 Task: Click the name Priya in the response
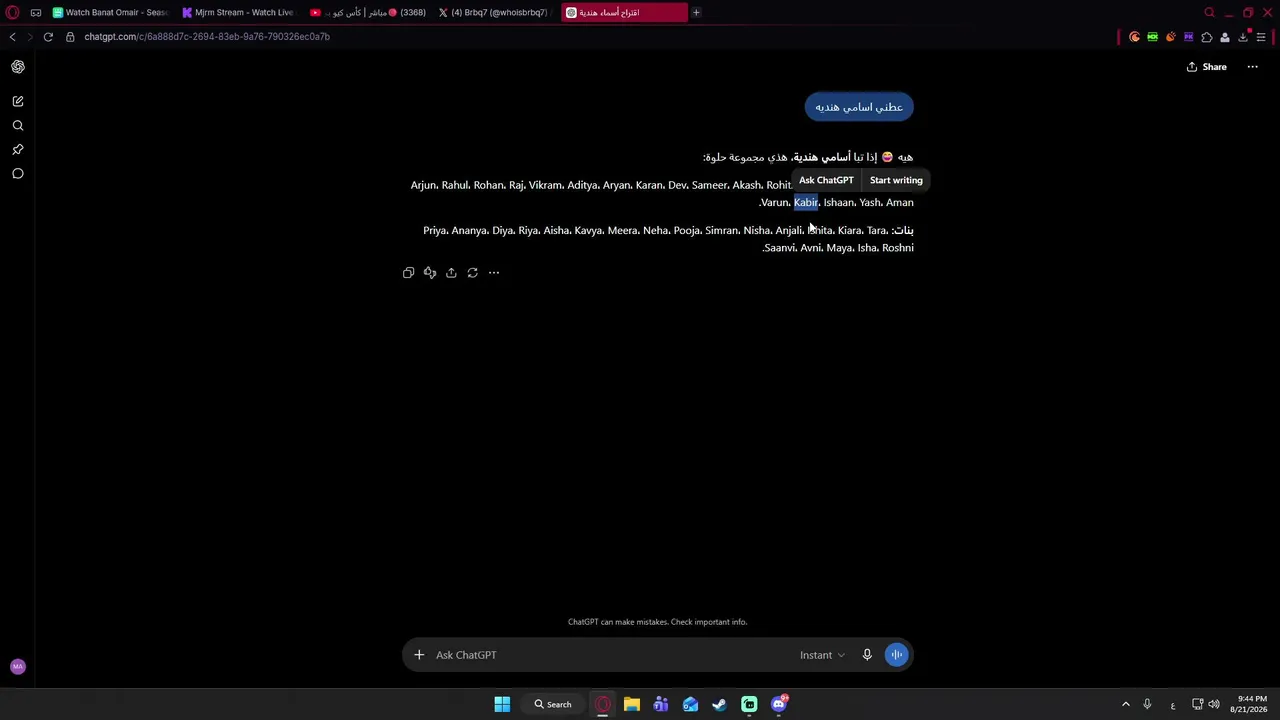tap(434, 230)
